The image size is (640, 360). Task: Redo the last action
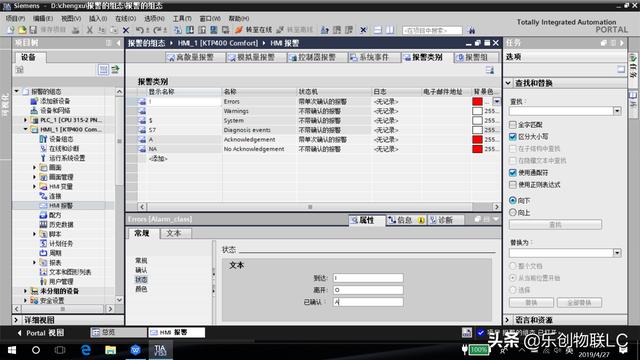(x=158, y=30)
